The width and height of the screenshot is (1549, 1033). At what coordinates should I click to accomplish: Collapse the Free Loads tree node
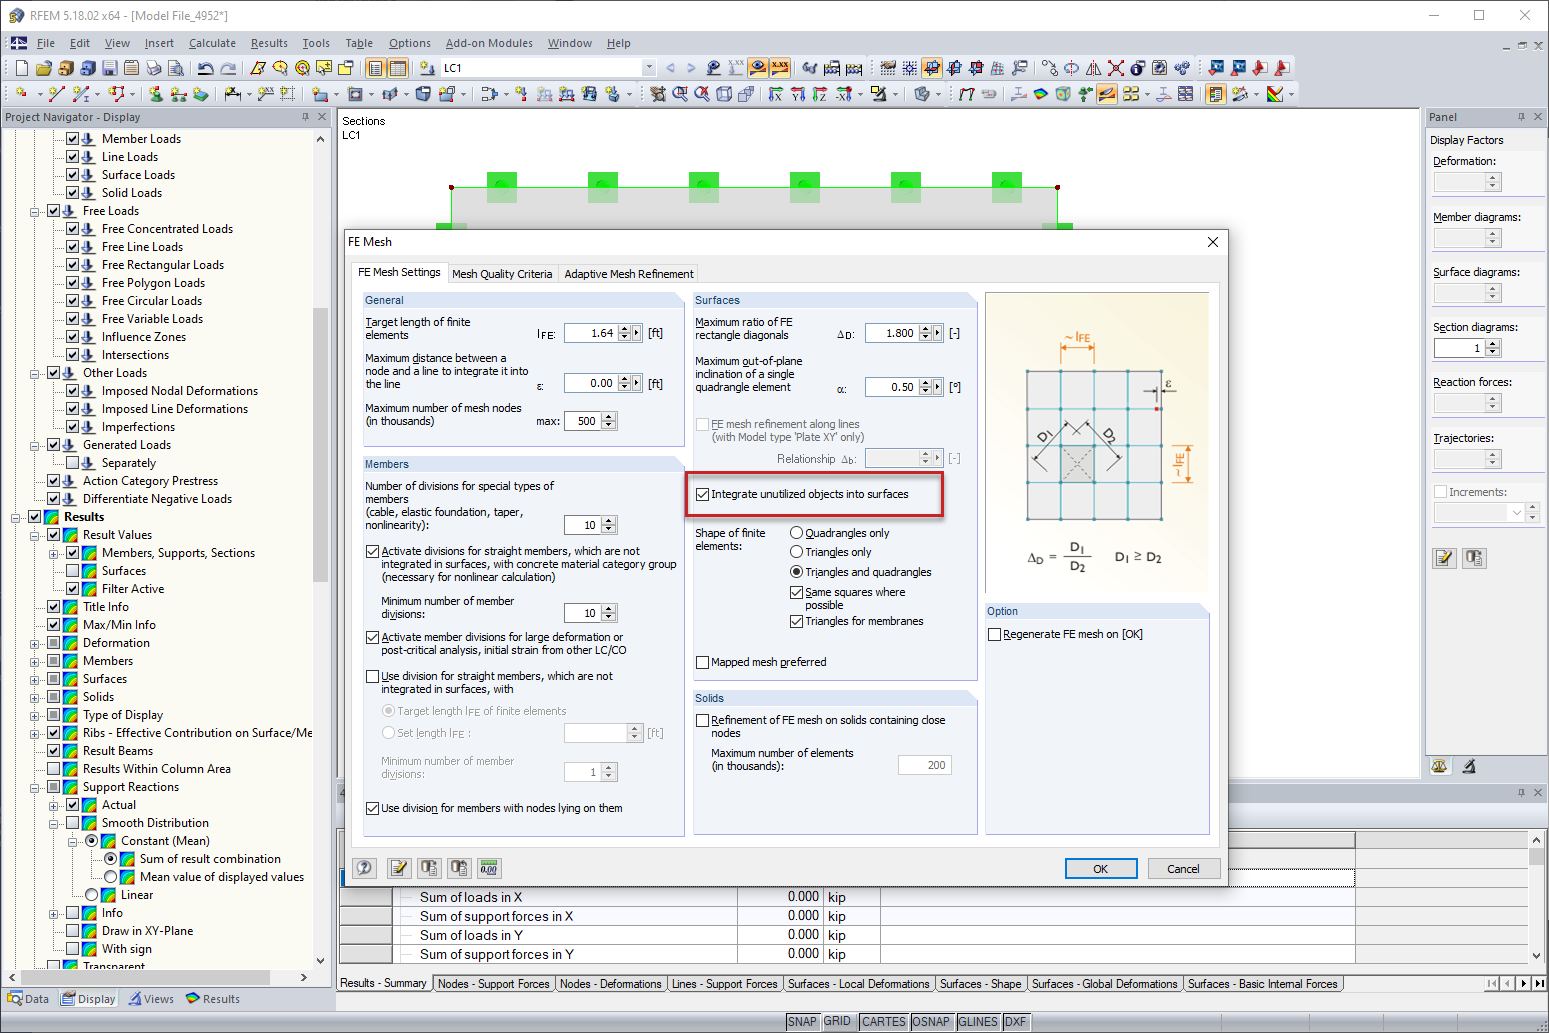(x=35, y=211)
